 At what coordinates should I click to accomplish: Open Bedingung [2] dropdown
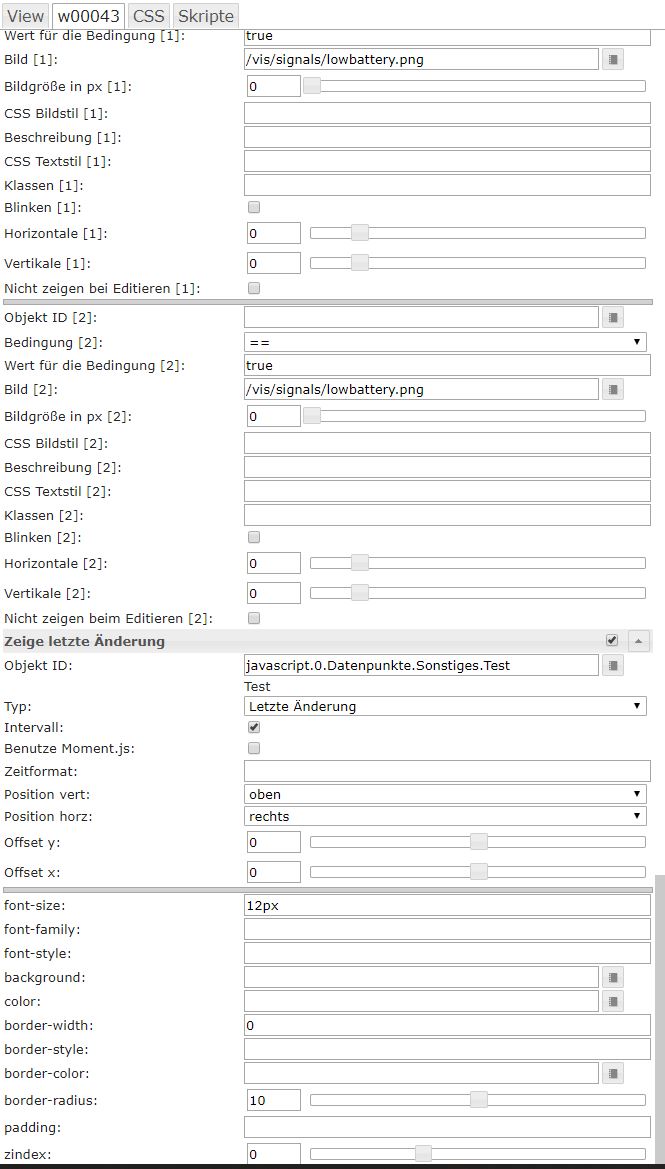pos(446,342)
